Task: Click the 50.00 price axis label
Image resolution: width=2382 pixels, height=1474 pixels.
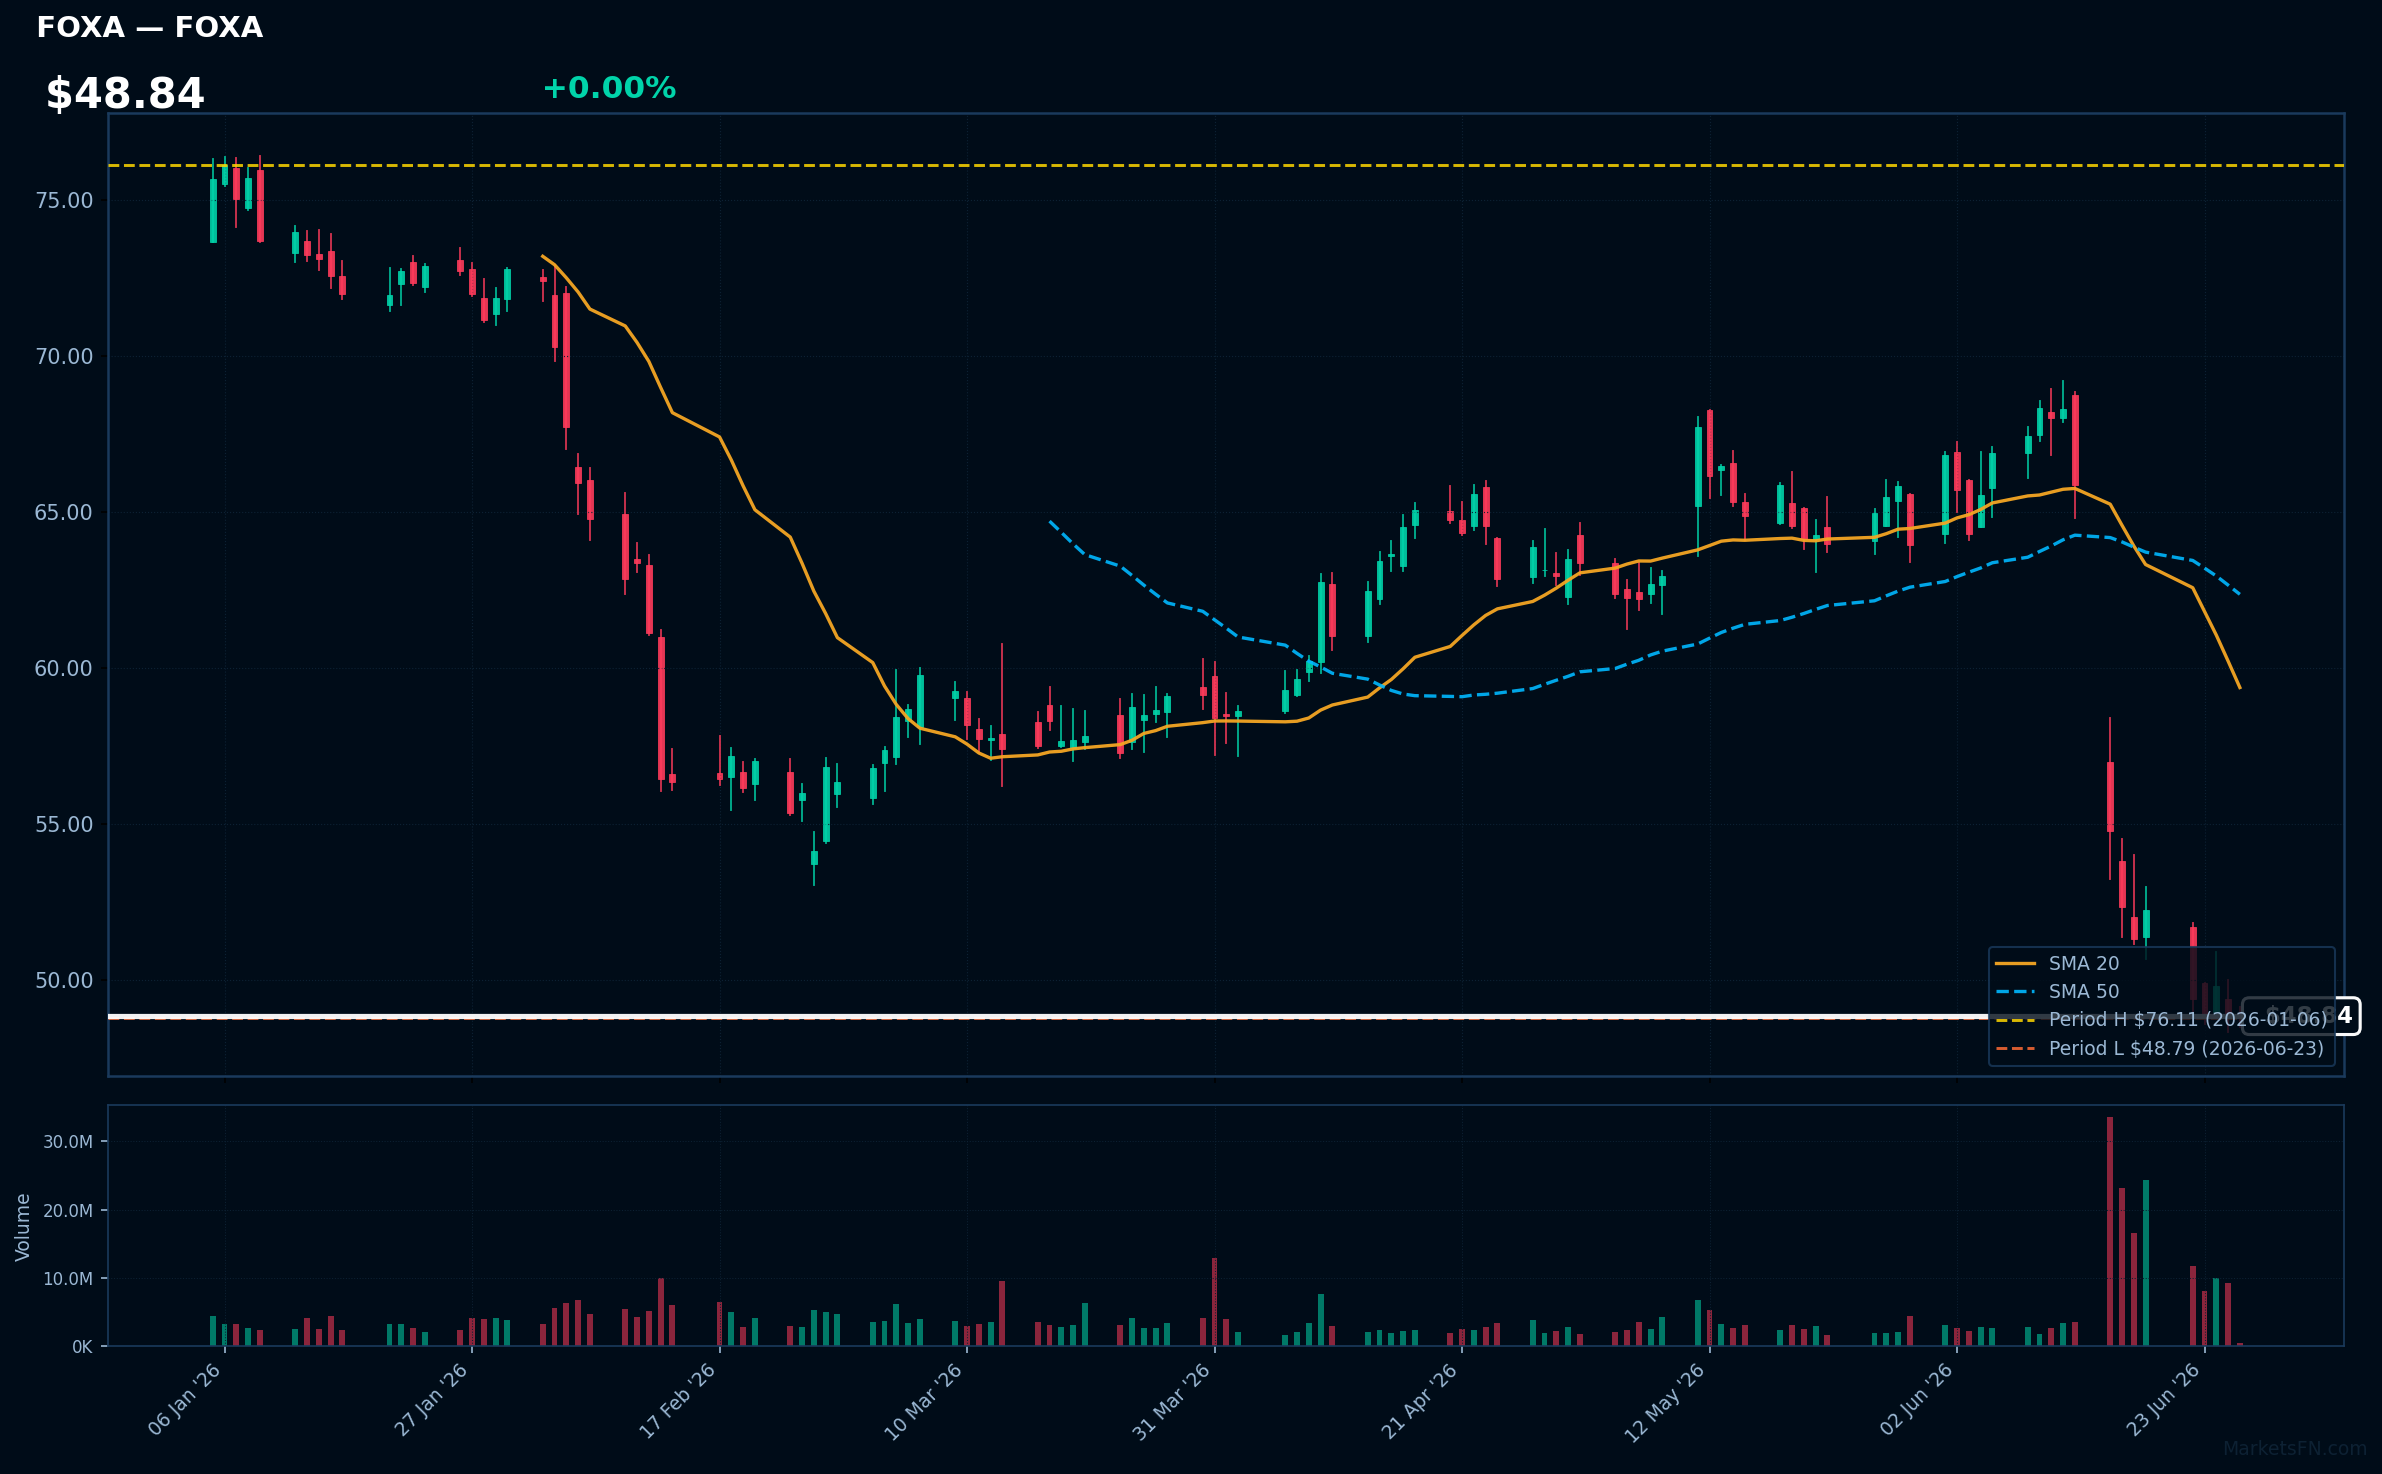Action: point(64,981)
